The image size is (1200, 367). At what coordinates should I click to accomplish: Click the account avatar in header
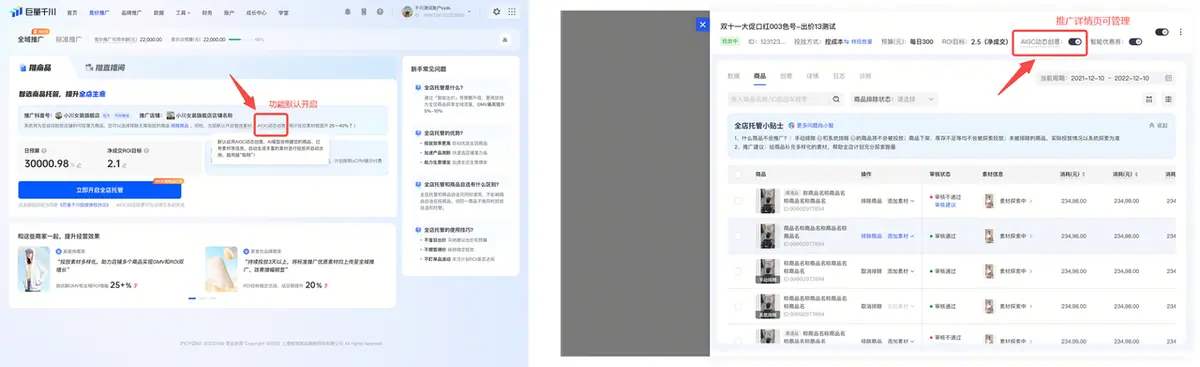407,12
